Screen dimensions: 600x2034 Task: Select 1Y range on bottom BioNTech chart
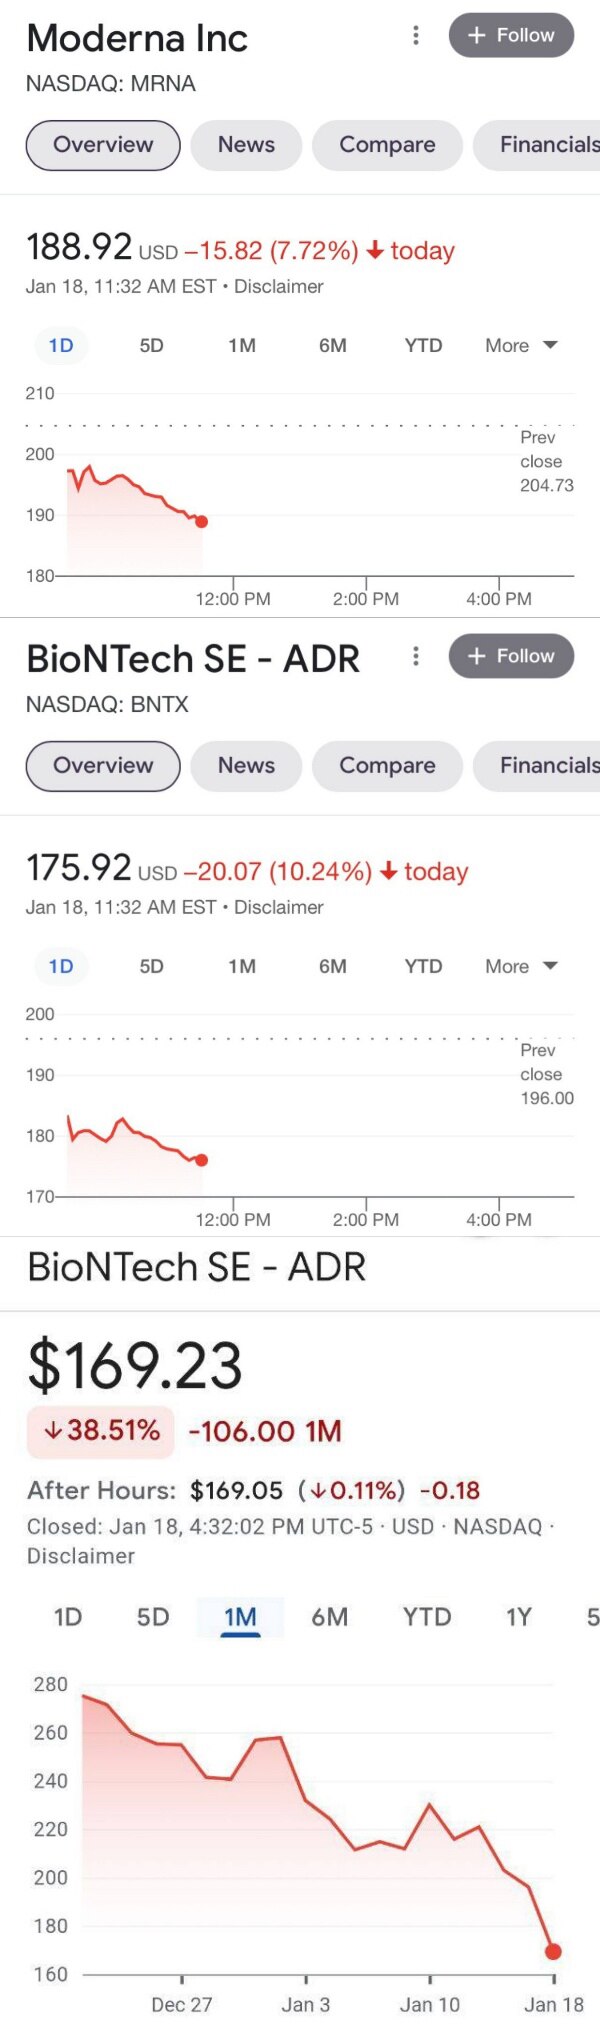(x=518, y=1617)
